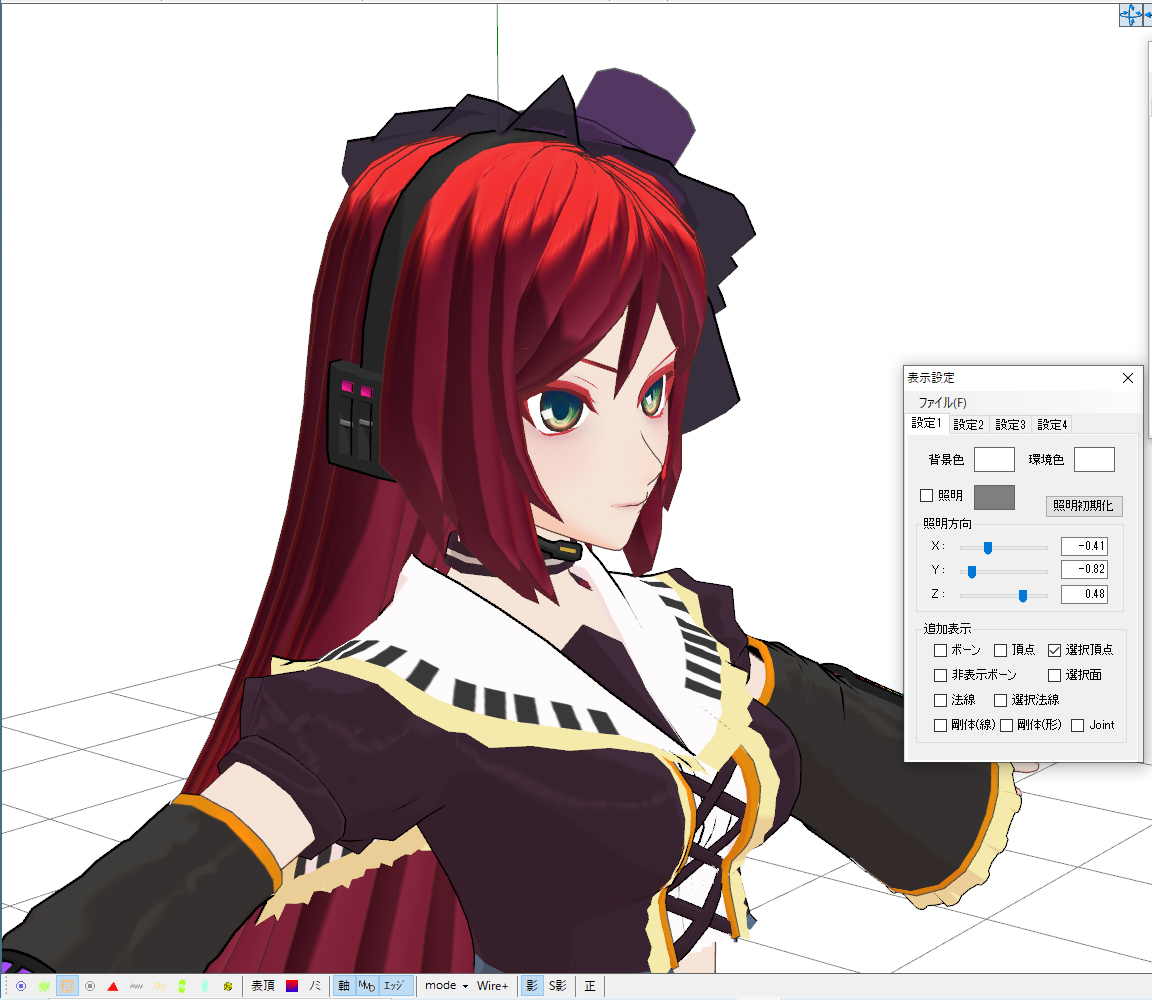Toggle the エッジ edge display button

click(394, 986)
